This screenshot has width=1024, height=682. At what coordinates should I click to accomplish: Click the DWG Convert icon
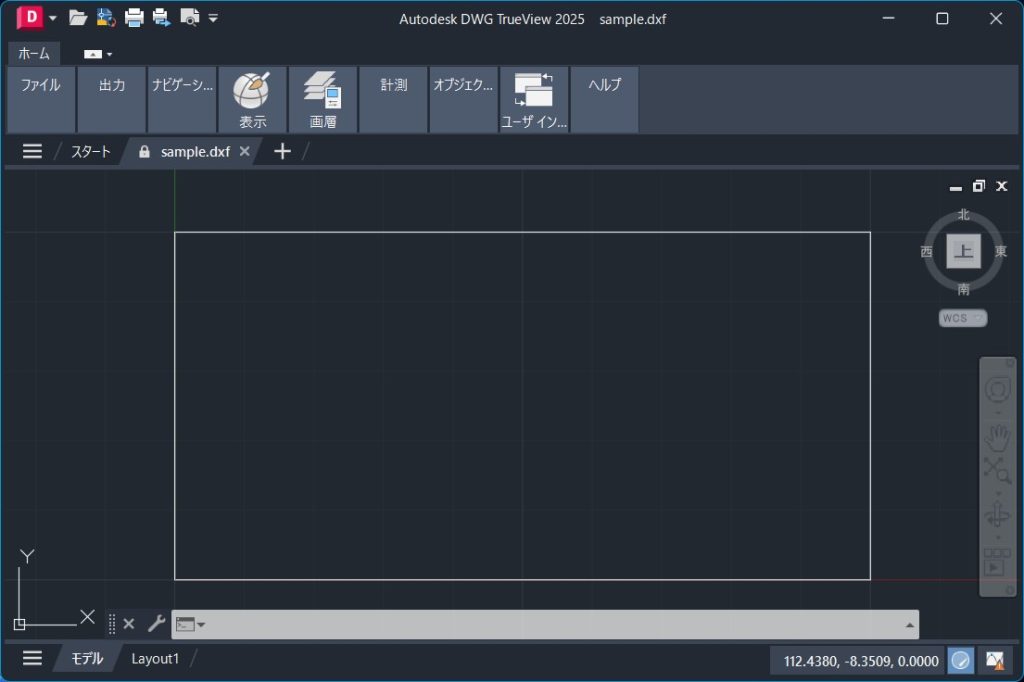coord(105,18)
